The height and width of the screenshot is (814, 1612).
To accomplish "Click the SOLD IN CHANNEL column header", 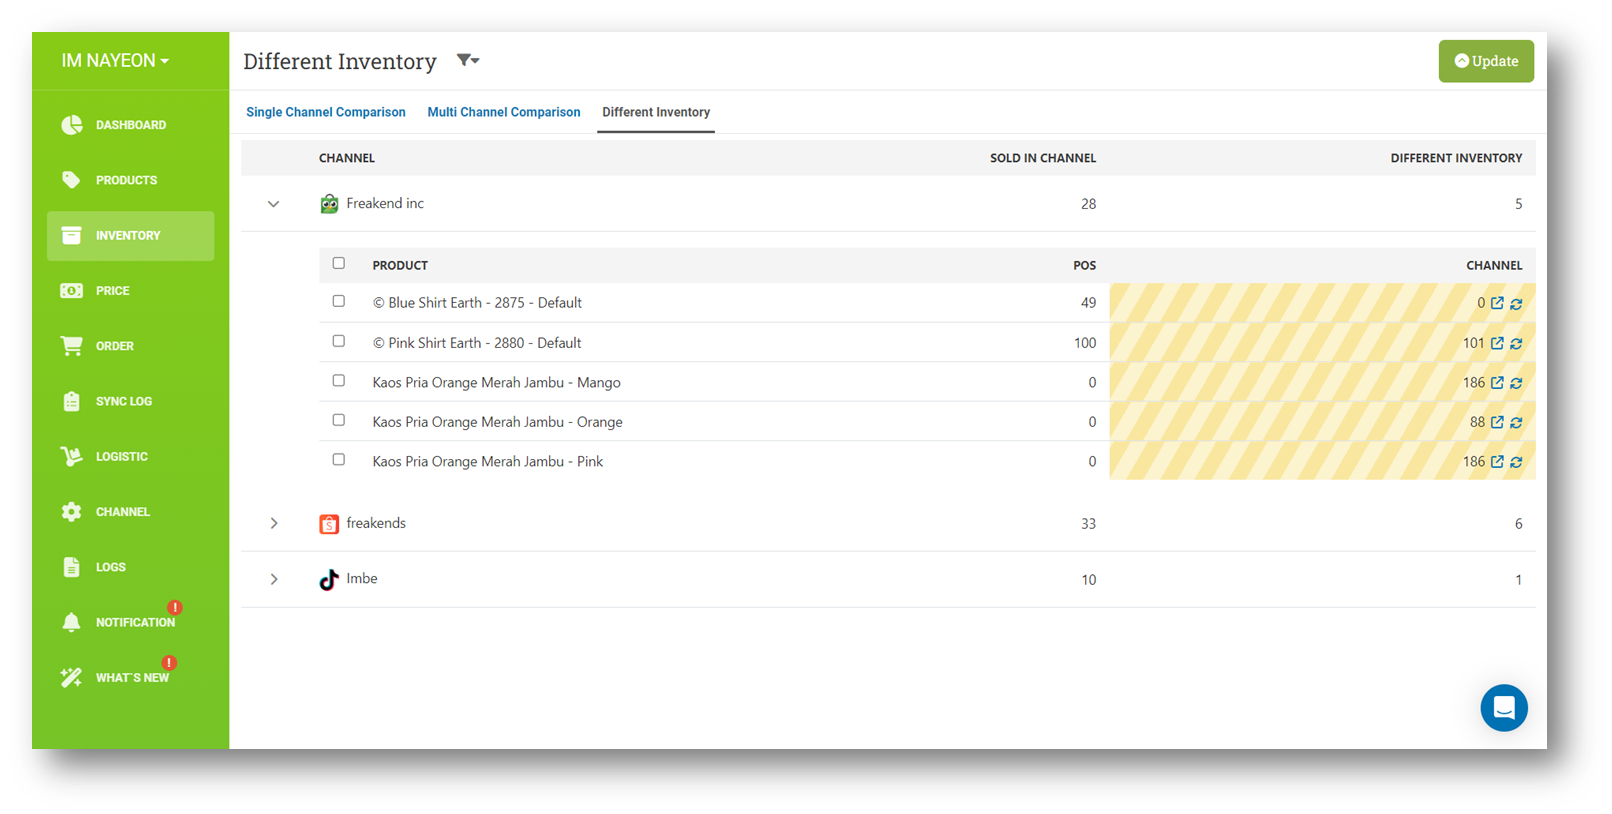I will coord(1043,158).
